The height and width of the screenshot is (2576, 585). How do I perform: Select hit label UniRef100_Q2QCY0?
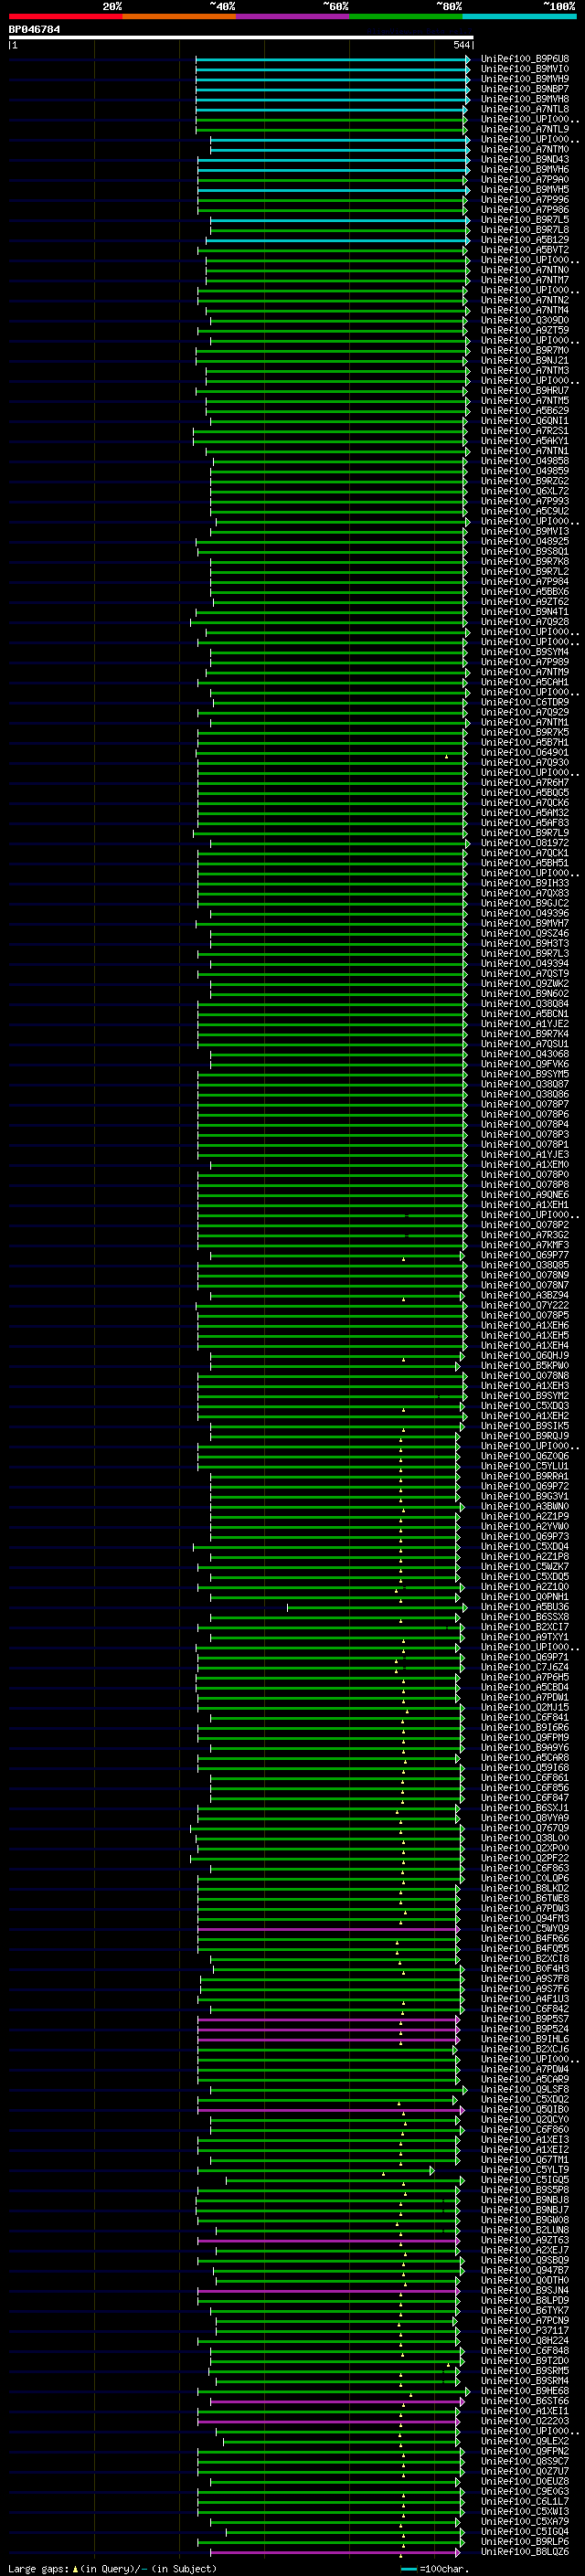click(x=525, y=2120)
